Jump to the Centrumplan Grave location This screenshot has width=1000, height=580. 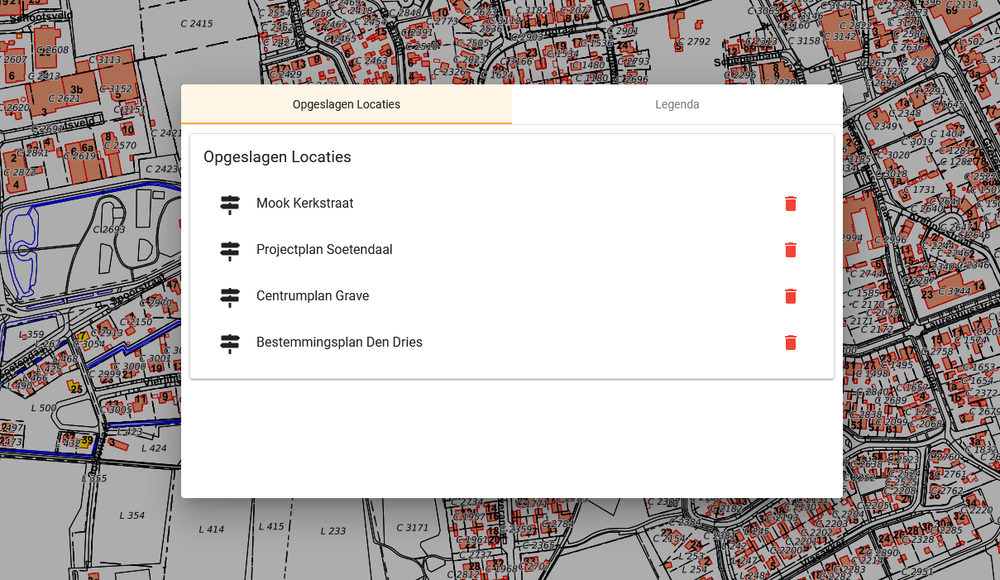coord(312,296)
